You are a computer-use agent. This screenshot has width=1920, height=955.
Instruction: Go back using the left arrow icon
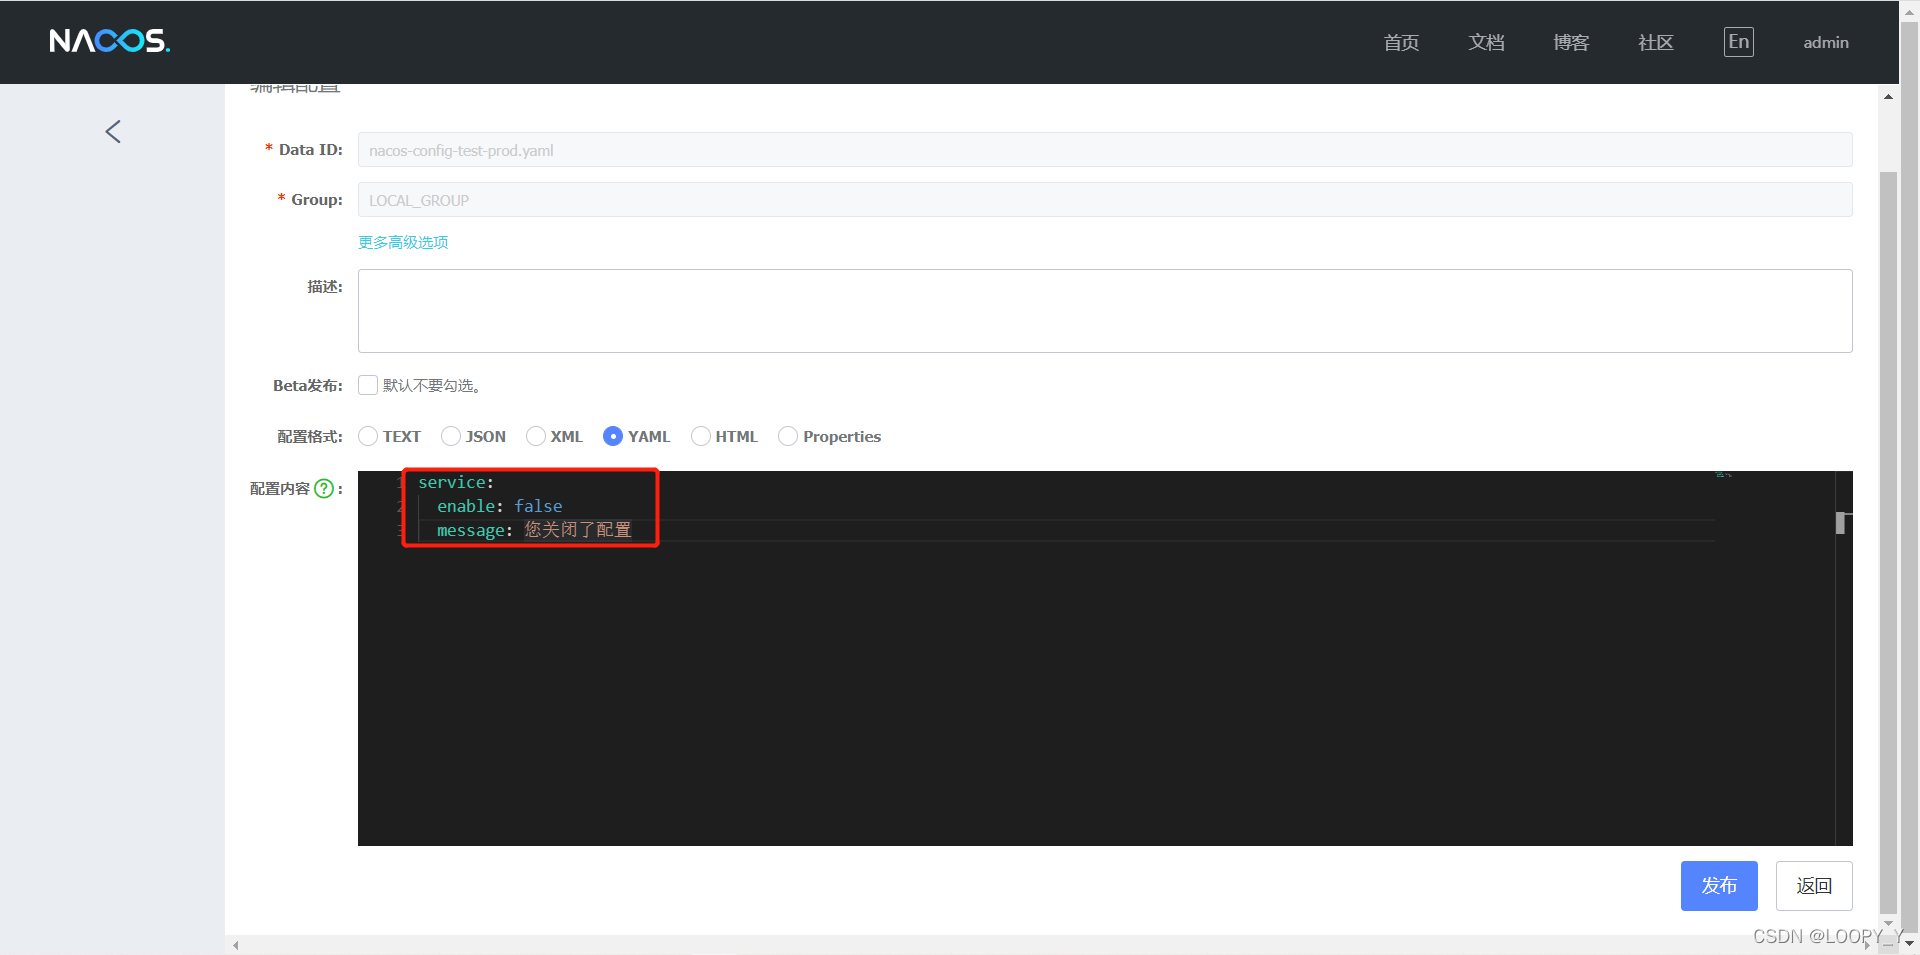(x=113, y=132)
